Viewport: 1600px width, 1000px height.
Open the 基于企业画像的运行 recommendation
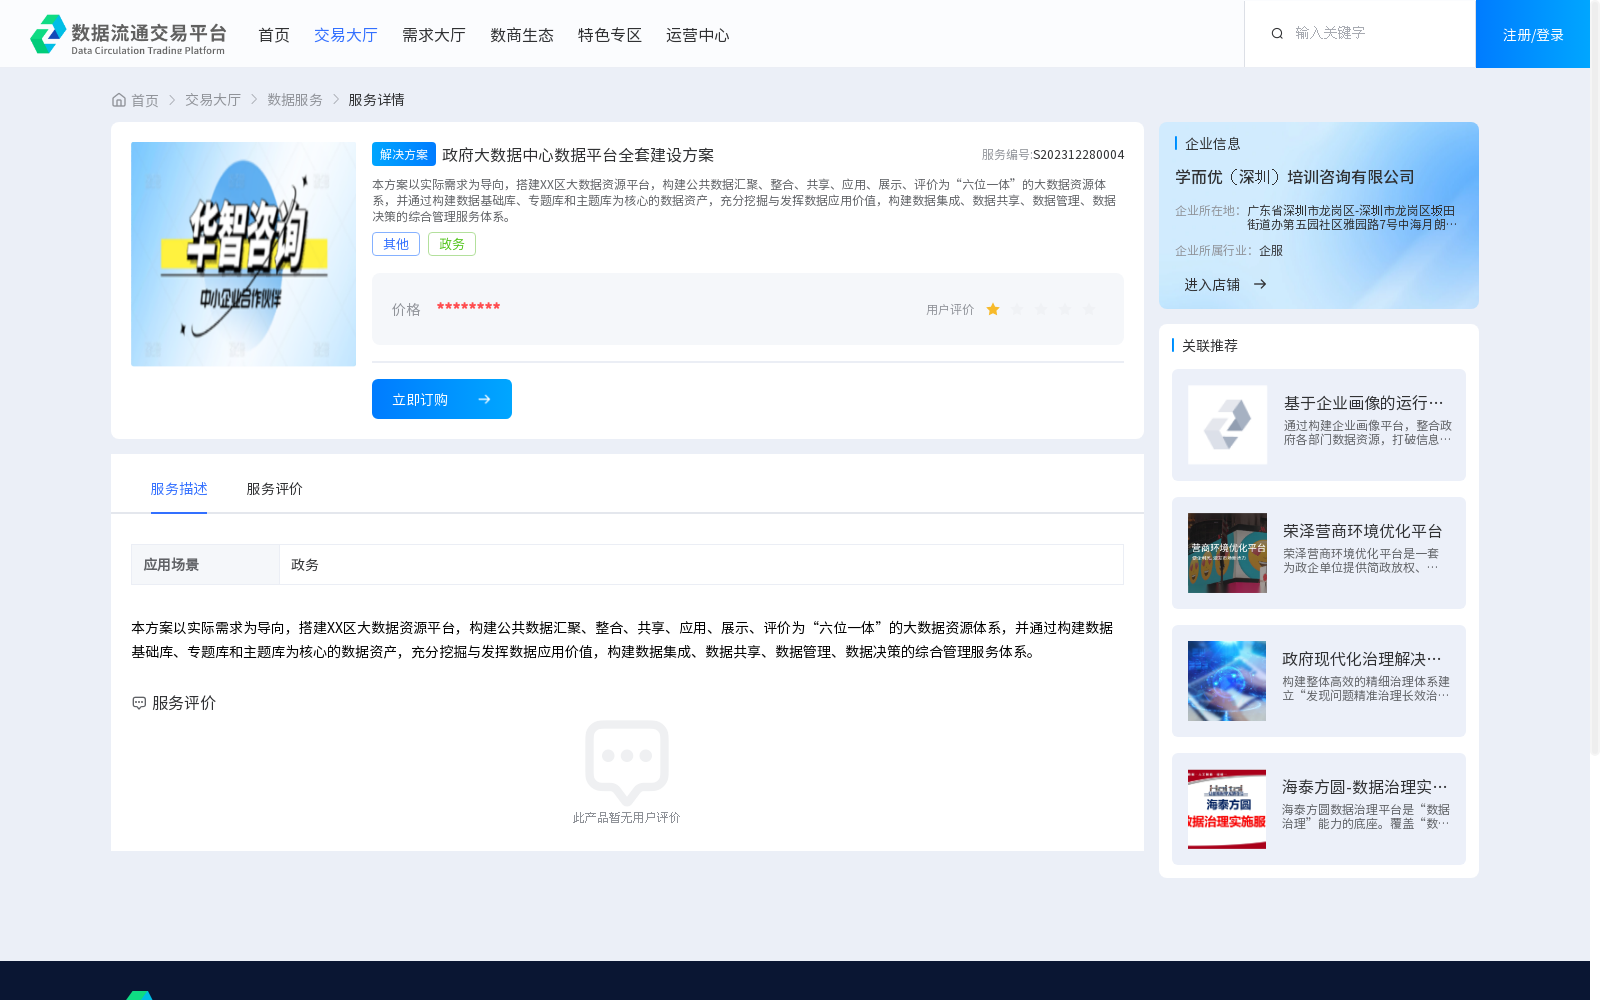(x=1319, y=425)
